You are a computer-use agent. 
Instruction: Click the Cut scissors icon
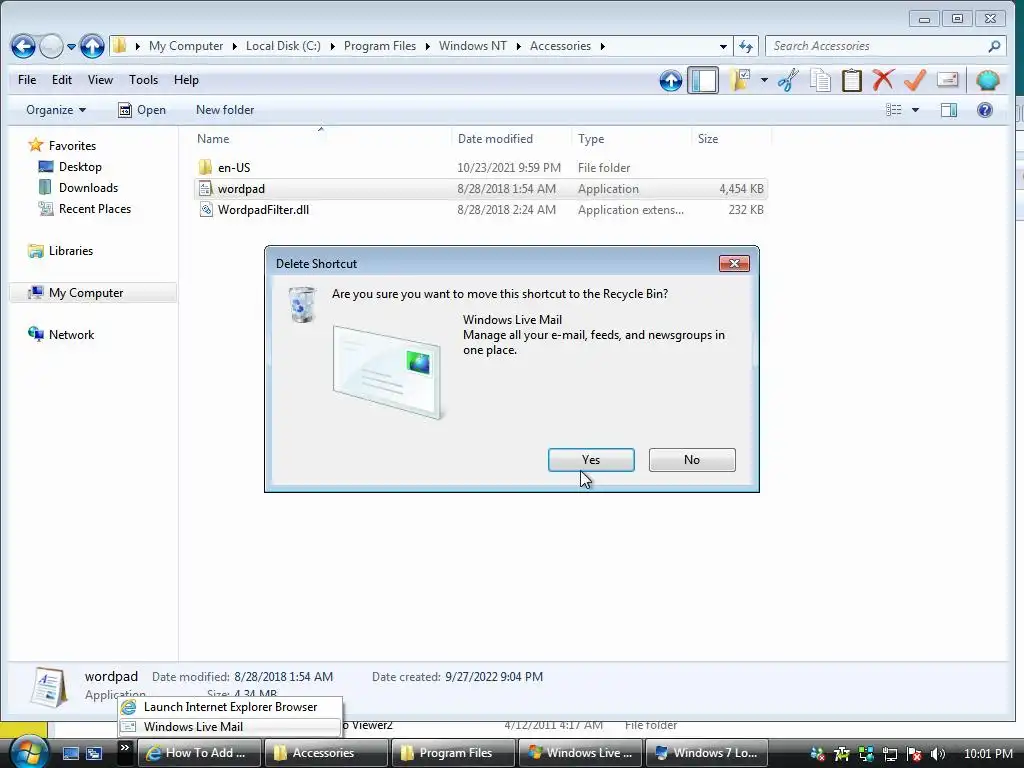point(788,80)
